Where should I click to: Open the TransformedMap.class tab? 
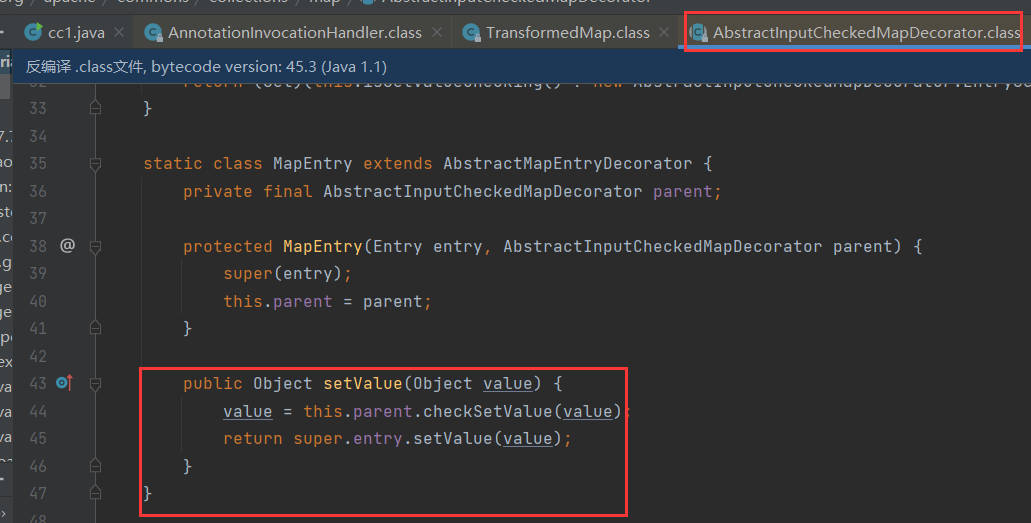click(x=567, y=32)
